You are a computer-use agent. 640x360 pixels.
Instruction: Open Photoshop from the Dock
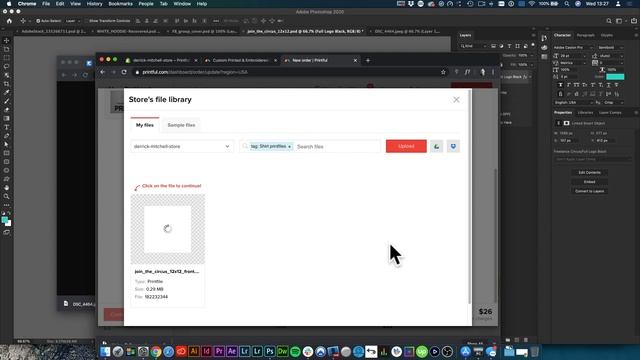tap(269, 351)
